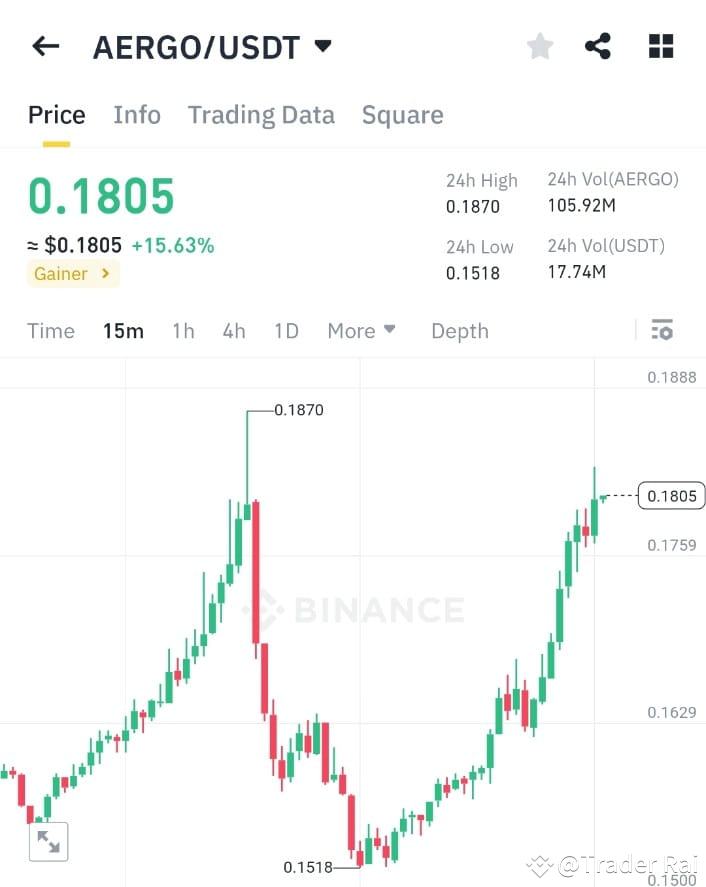Image resolution: width=706 pixels, height=887 pixels.
Task: Open the grid layout icon top right
Action: pos(660,45)
